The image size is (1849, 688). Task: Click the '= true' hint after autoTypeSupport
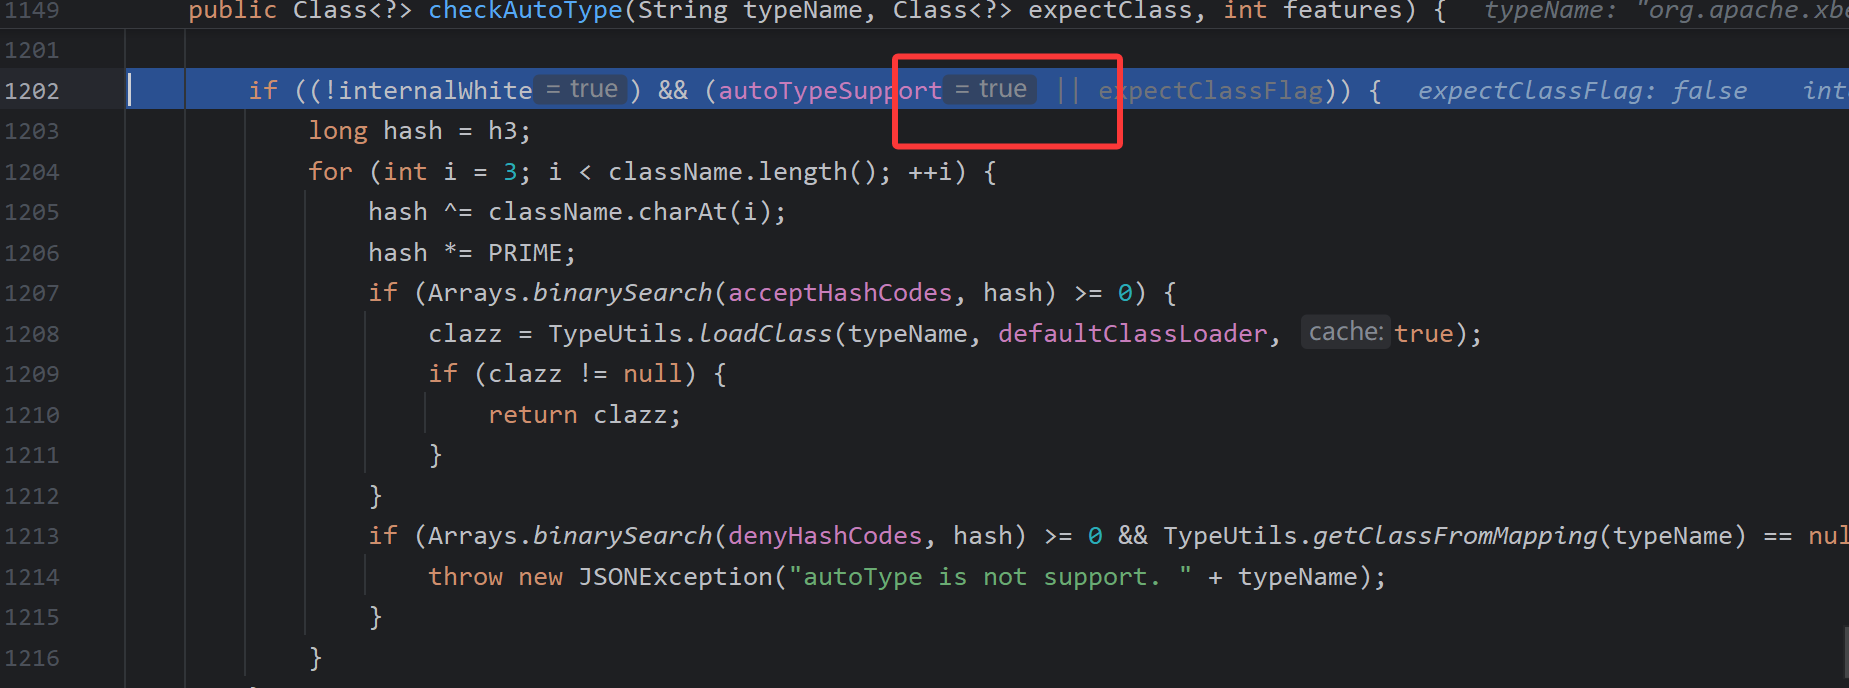click(x=991, y=90)
